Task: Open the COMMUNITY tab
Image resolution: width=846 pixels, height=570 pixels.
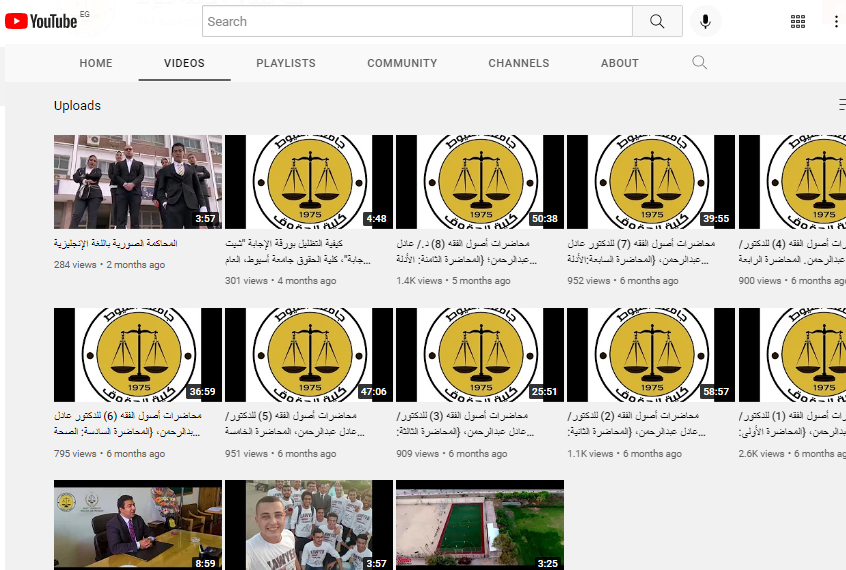Action: tap(402, 63)
